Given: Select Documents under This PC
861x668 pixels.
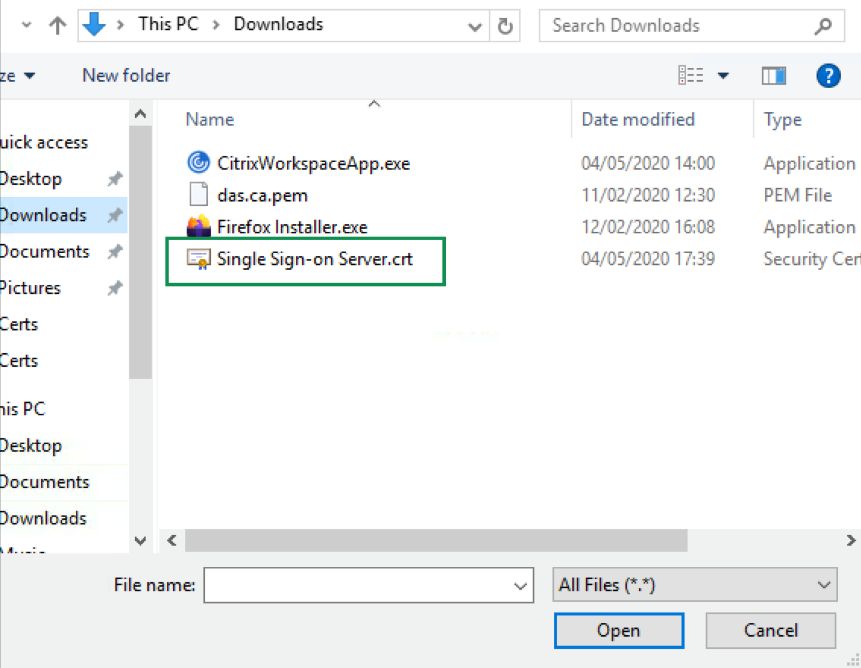Looking at the screenshot, I should click(x=45, y=481).
